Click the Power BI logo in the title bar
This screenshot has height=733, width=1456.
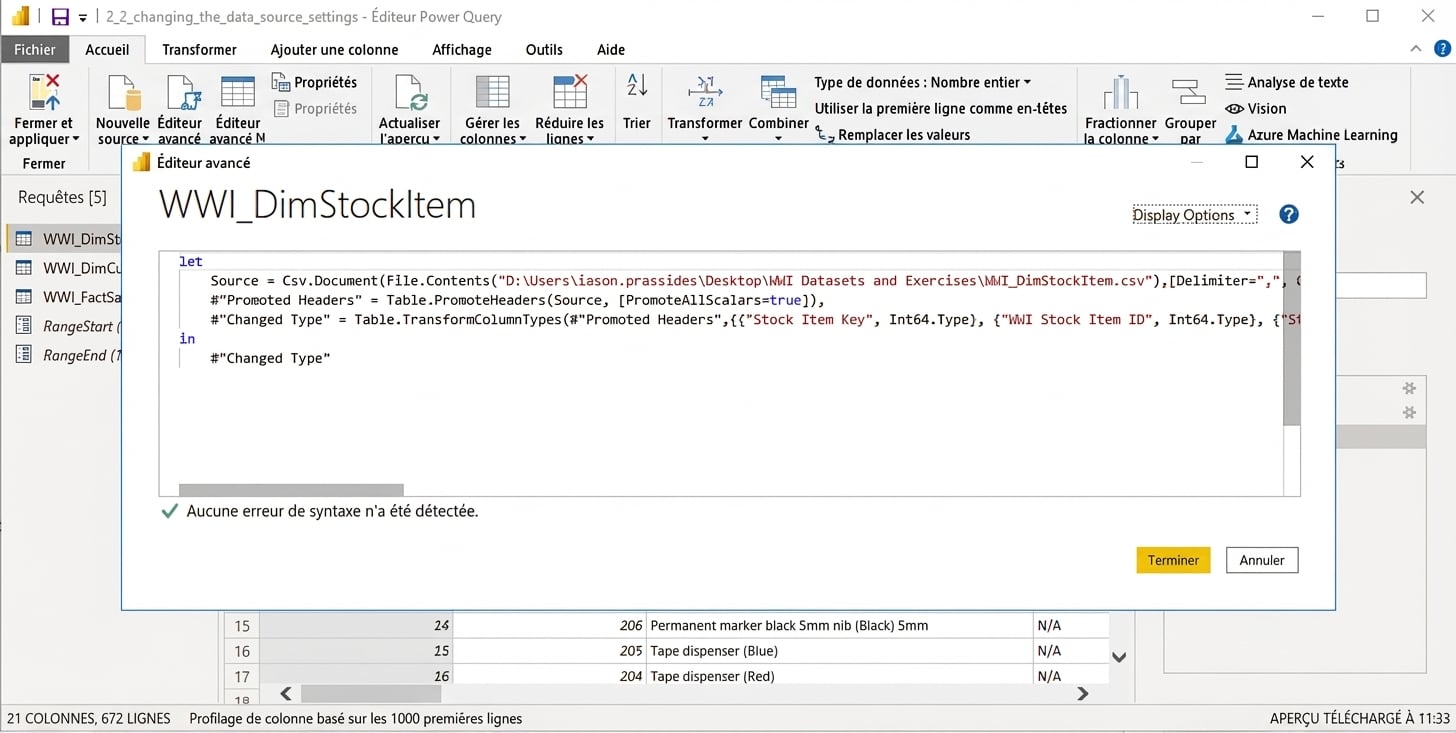click(21, 17)
